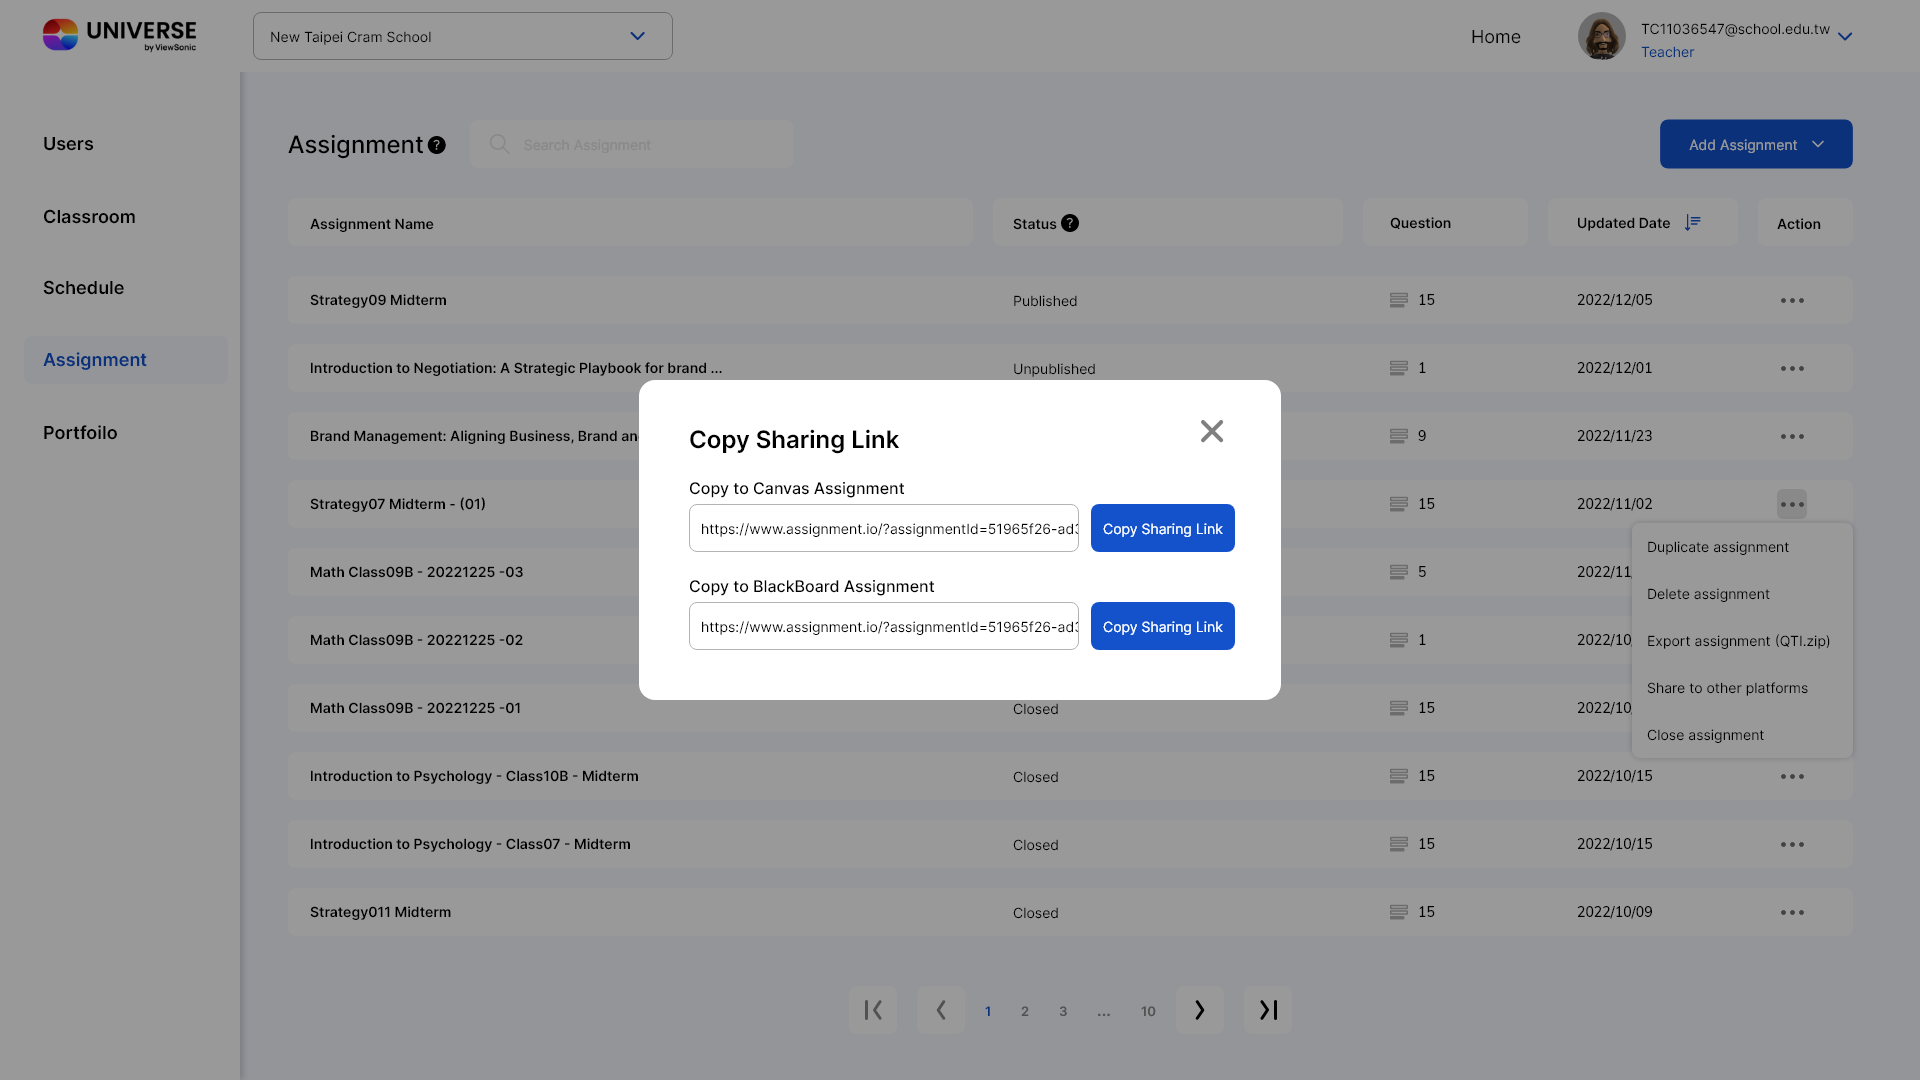This screenshot has height=1080, width=1920.
Task: Go to the next page
Action: pyautogui.click(x=1199, y=1010)
